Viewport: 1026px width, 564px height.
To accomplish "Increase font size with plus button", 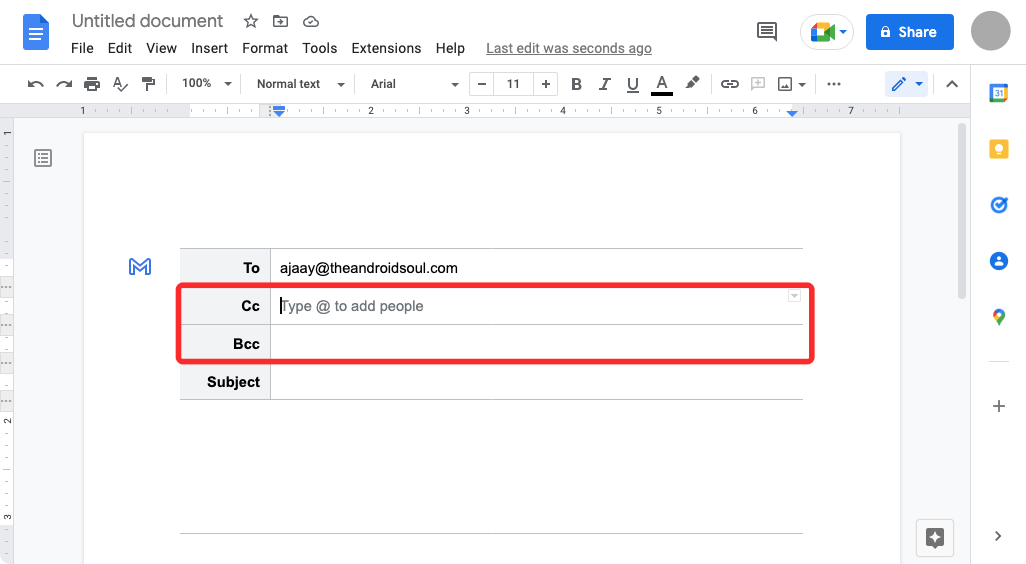I will [546, 84].
